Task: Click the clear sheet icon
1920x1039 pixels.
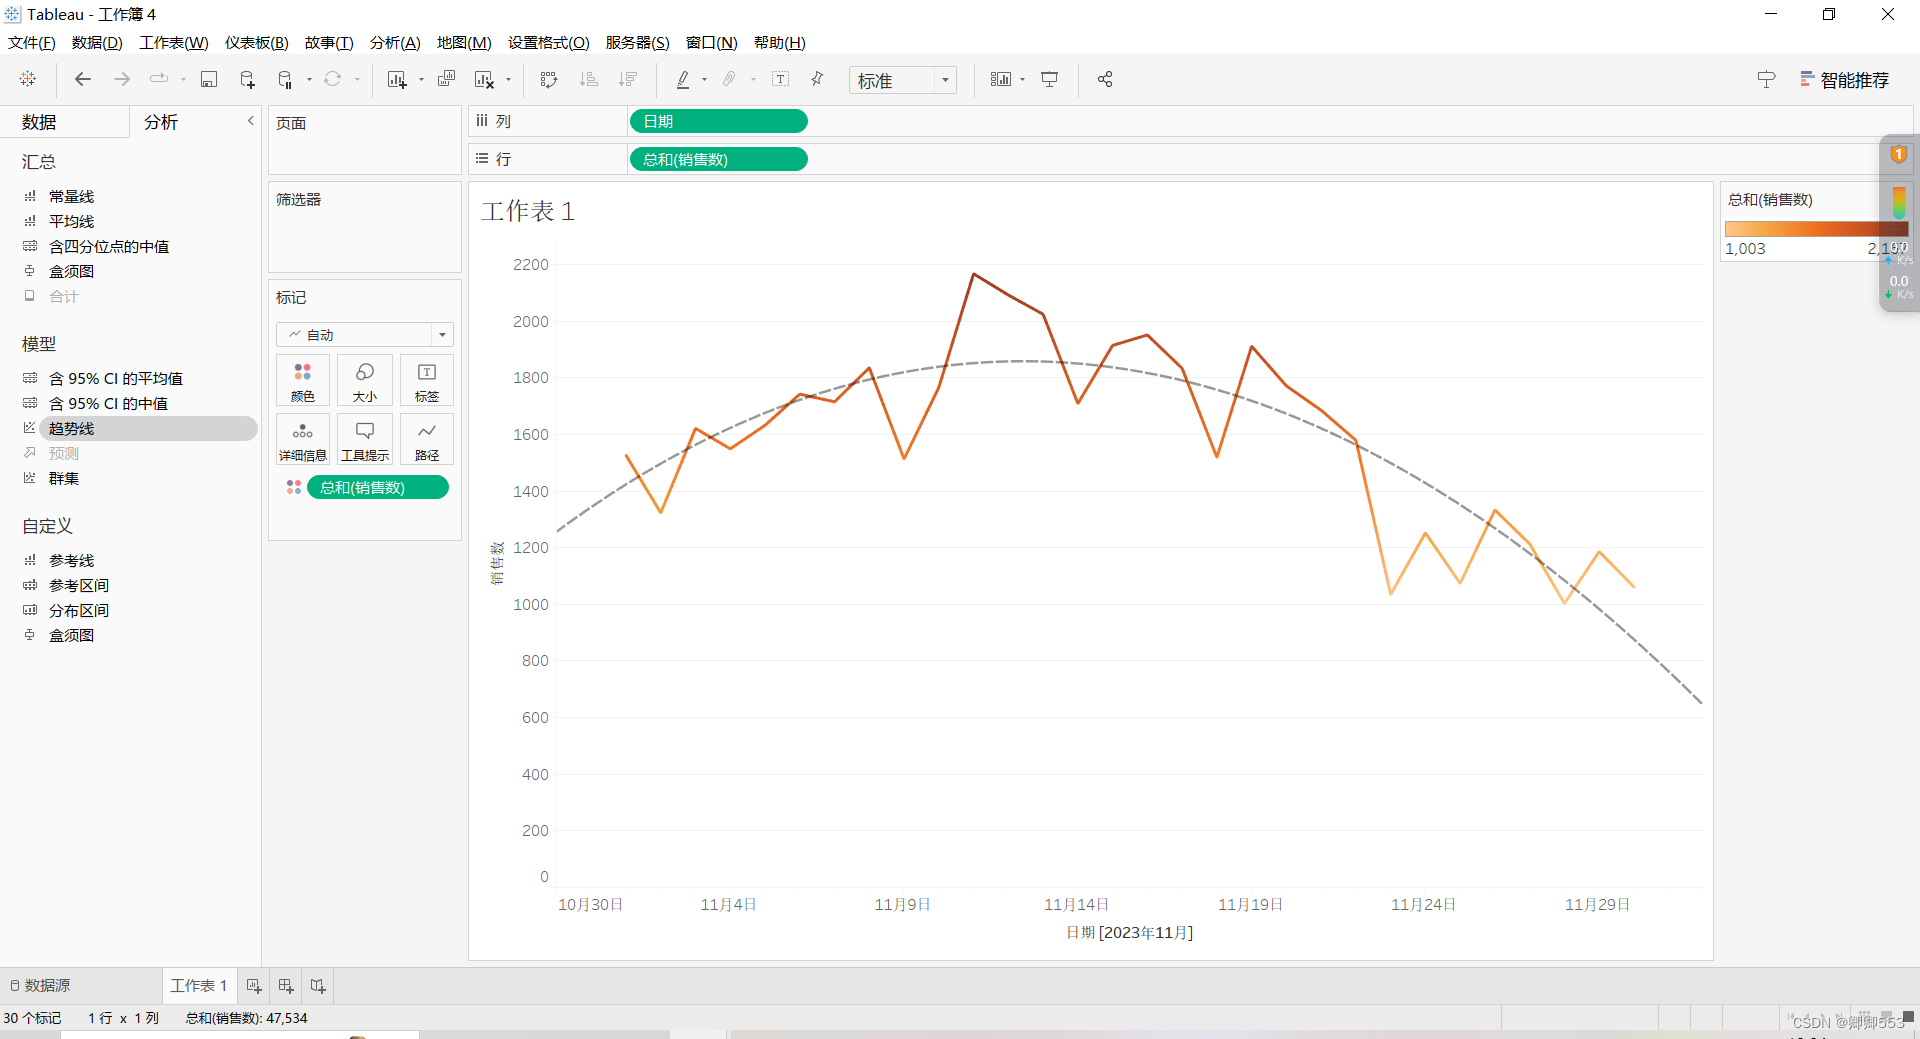Action: (485, 79)
